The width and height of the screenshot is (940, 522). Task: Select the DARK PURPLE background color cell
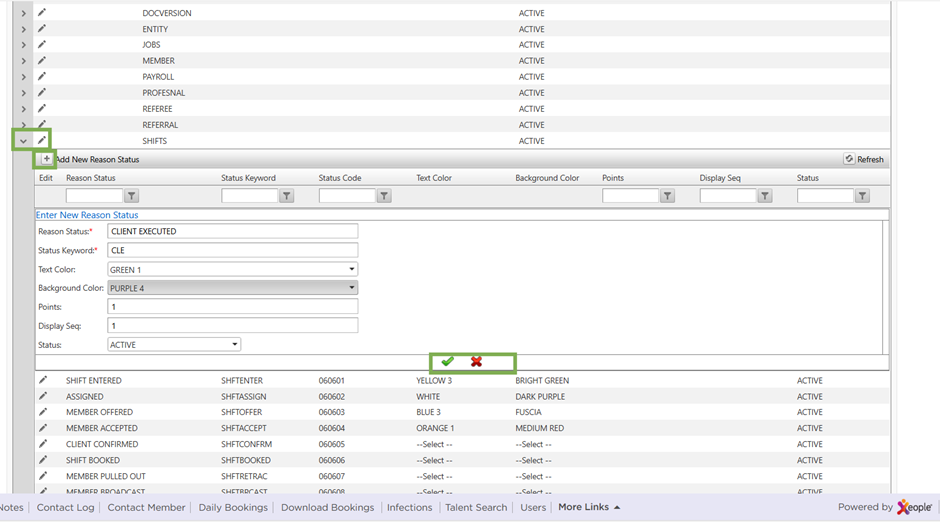540,397
